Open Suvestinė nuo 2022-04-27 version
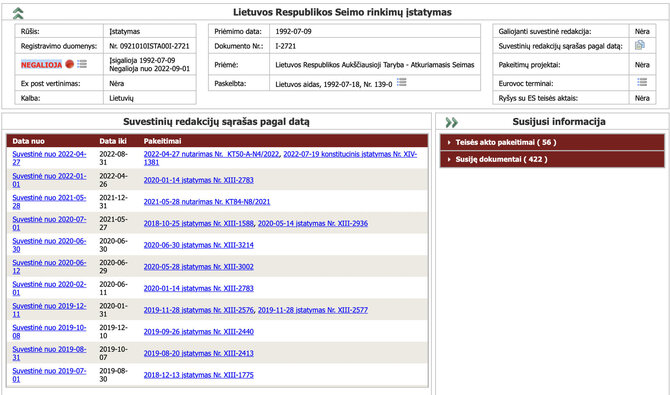 pos(49,158)
